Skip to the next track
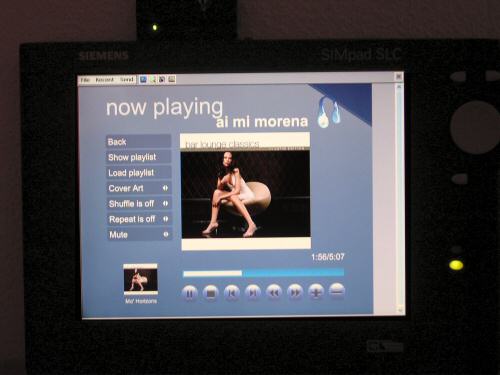The width and height of the screenshot is (500, 375). pos(253,293)
